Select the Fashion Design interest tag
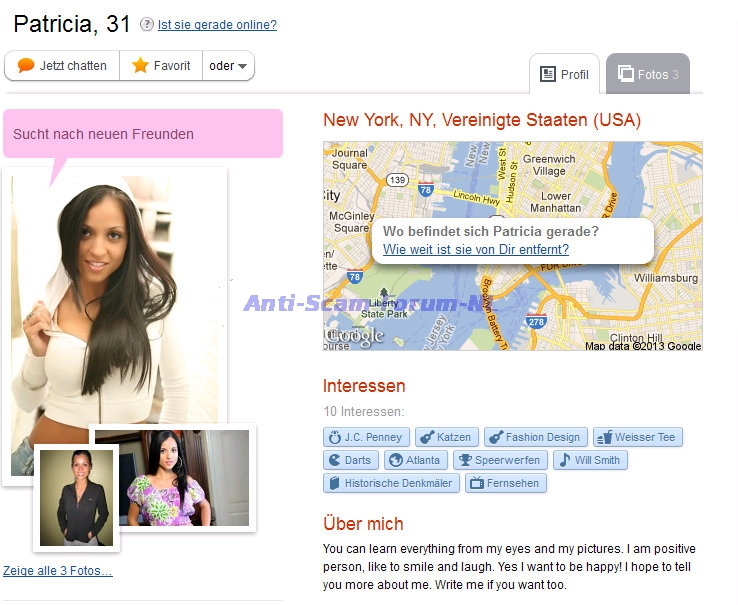The width and height of the screenshot is (738, 605). (536, 437)
